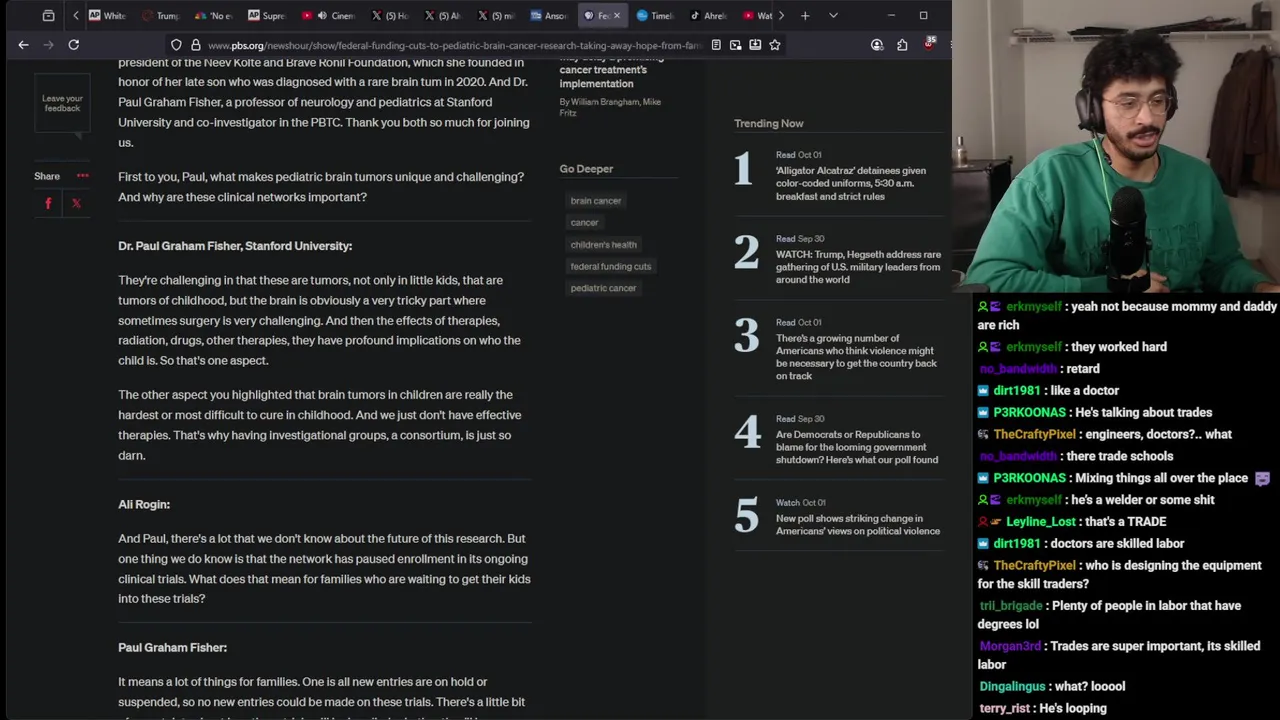Toggle reader view icon in address bar
The image size is (1280, 720).
click(x=716, y=45)
